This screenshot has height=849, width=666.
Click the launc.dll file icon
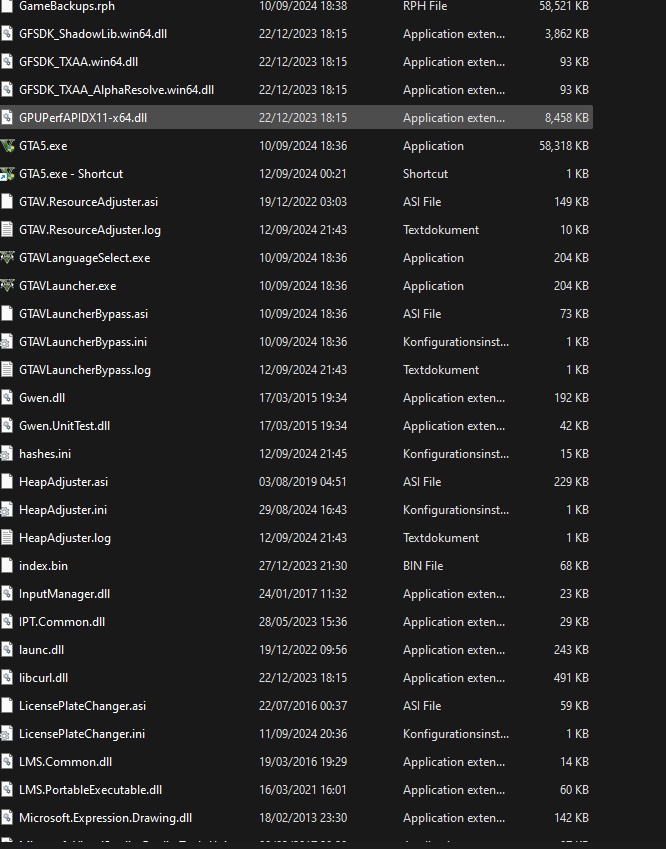[x=6, y=650]
